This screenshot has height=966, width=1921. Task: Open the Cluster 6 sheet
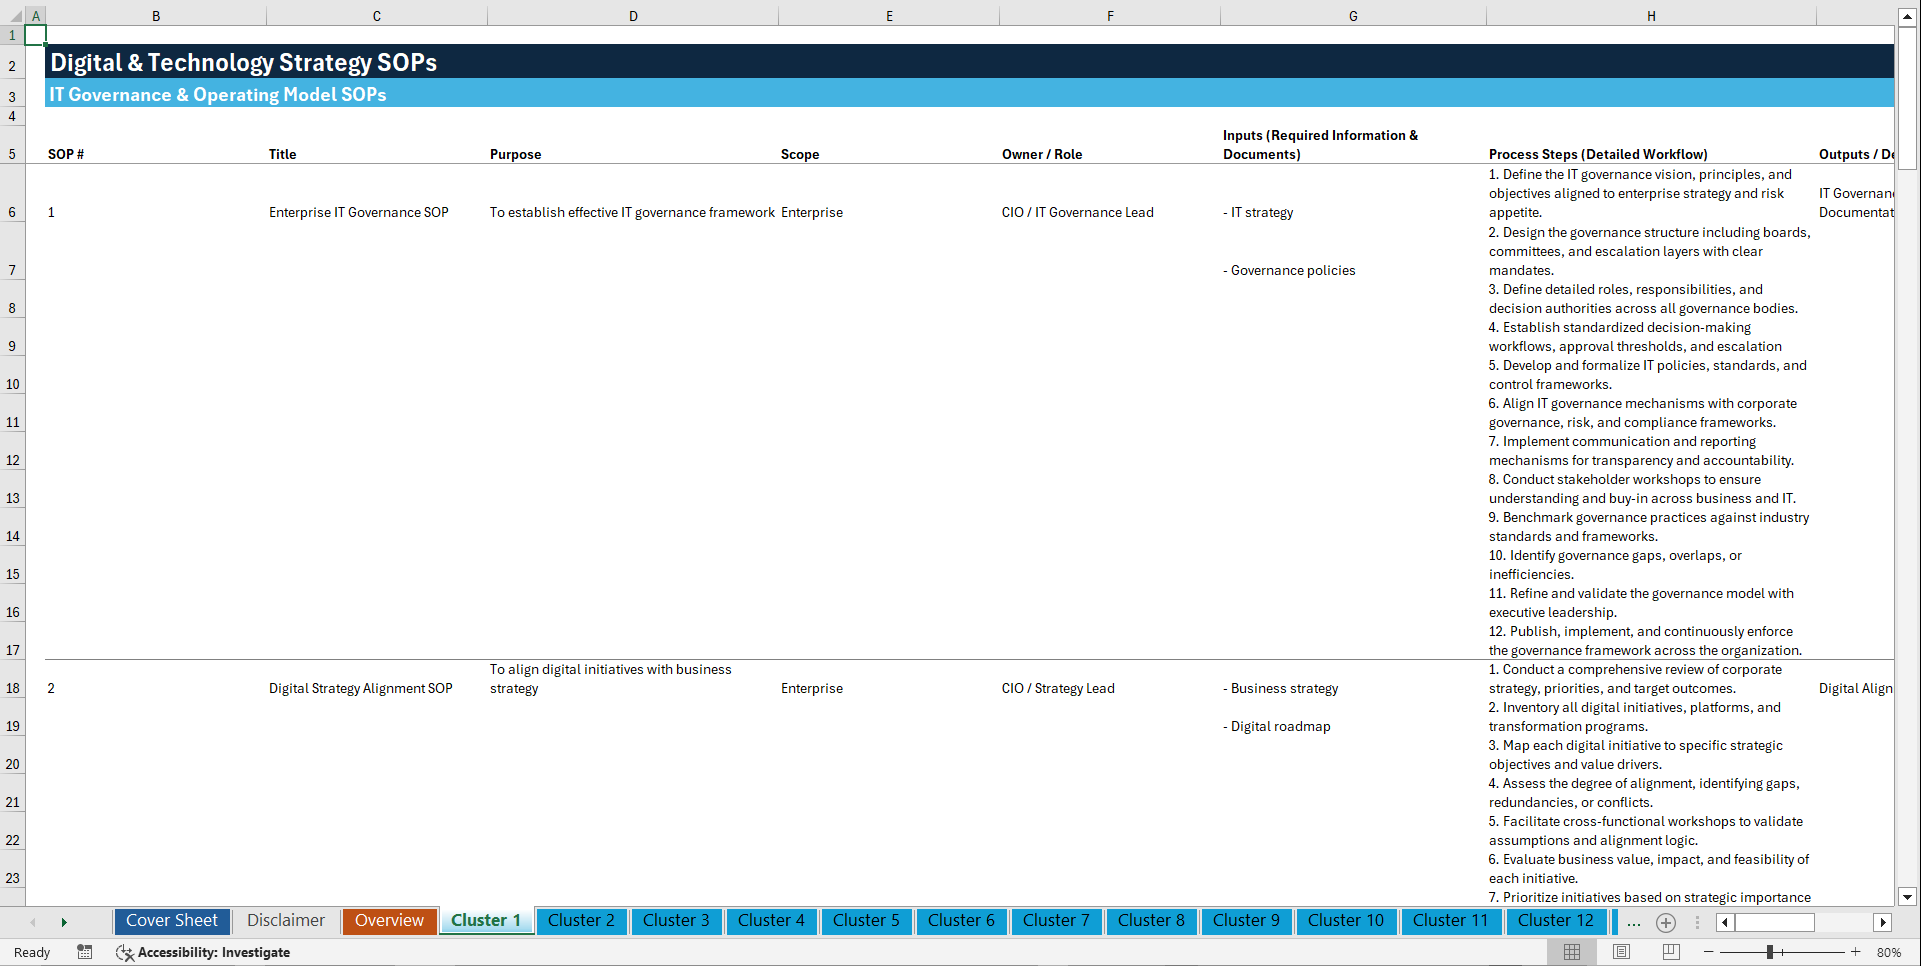point(961,921)
